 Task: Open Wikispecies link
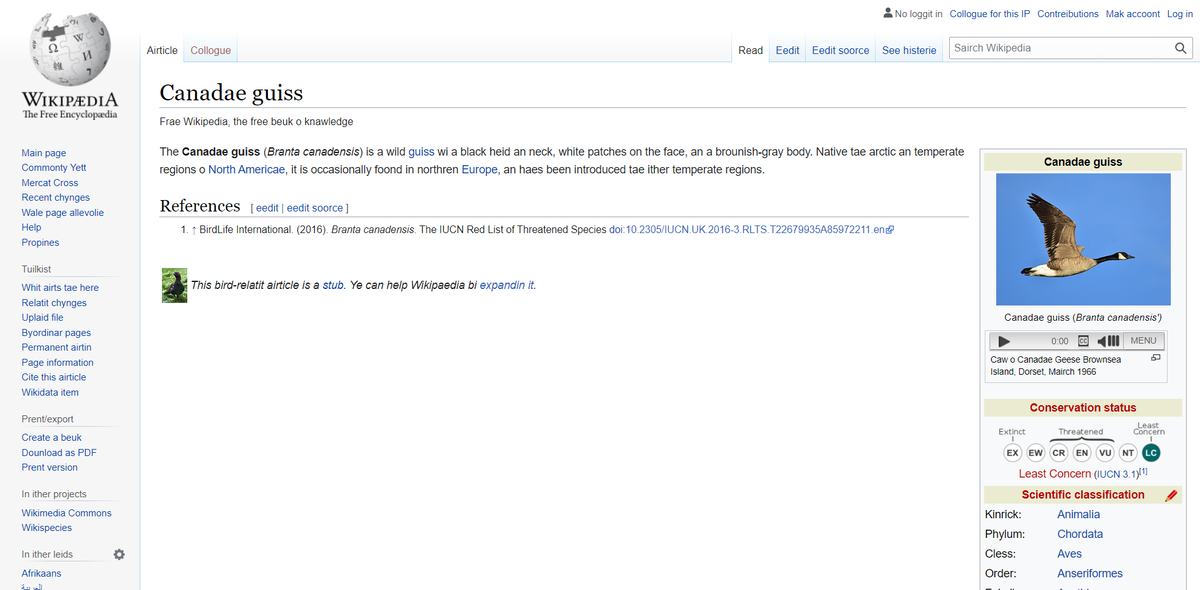pos(47,528)
